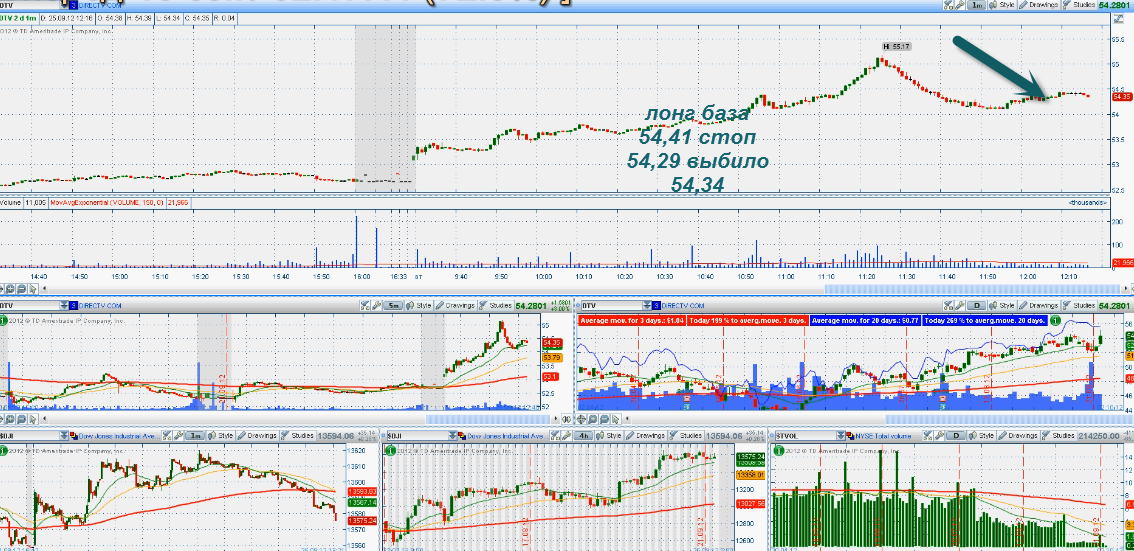Click zoom in magnifier under top chart

(10, 289)
